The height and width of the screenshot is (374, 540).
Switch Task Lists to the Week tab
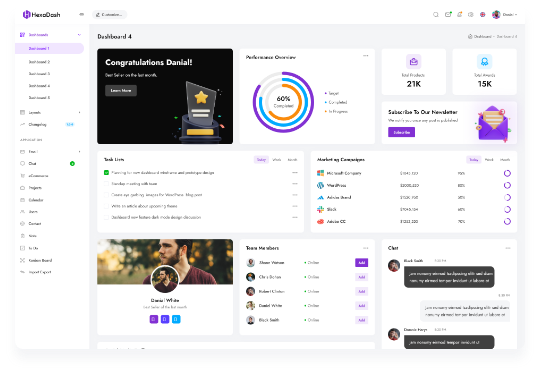click(x=277, y=159)
